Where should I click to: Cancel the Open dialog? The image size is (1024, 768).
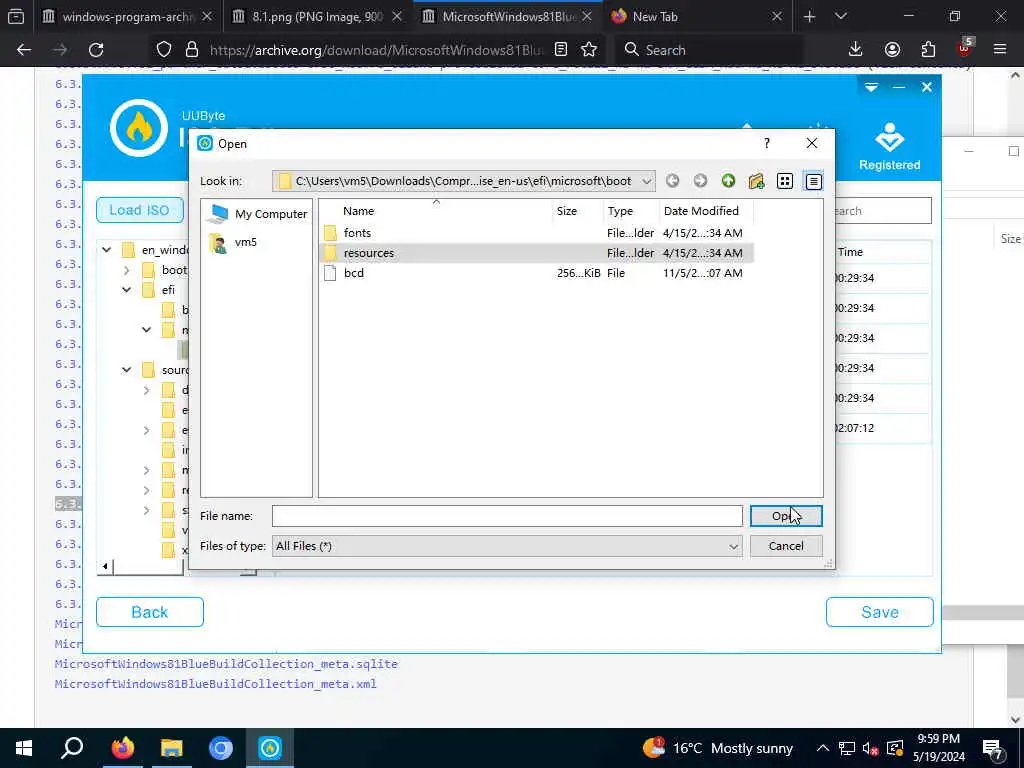[x=786, y=546]
